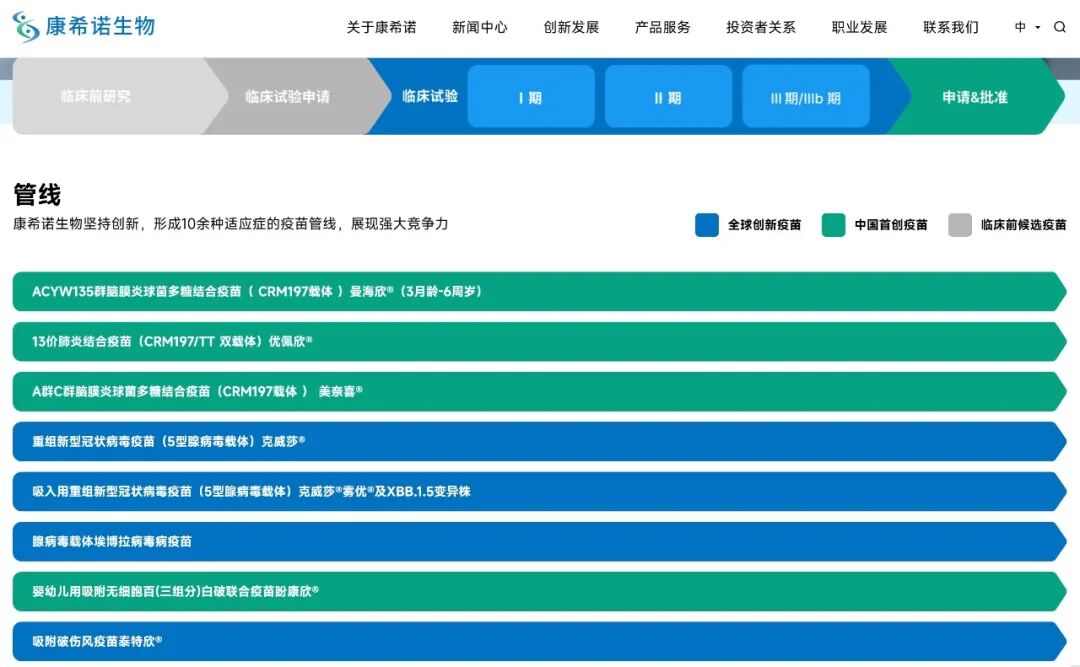The height and width of the screenshot is (667, 1080).
Task: Open the 腺病毒载体埃博拉病毒病疫苗 row
Action: [x=539, y=541]
